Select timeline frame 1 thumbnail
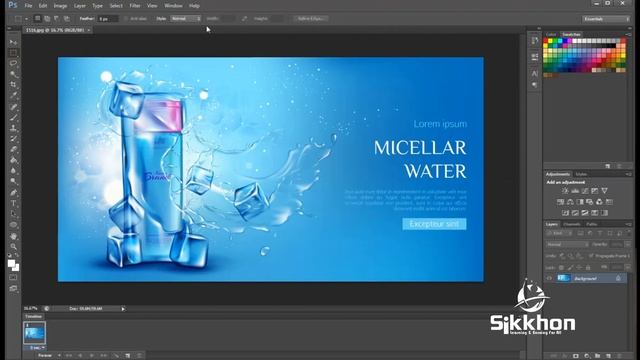This screenshot has height=360, width=640. click(x=34, y=333)
